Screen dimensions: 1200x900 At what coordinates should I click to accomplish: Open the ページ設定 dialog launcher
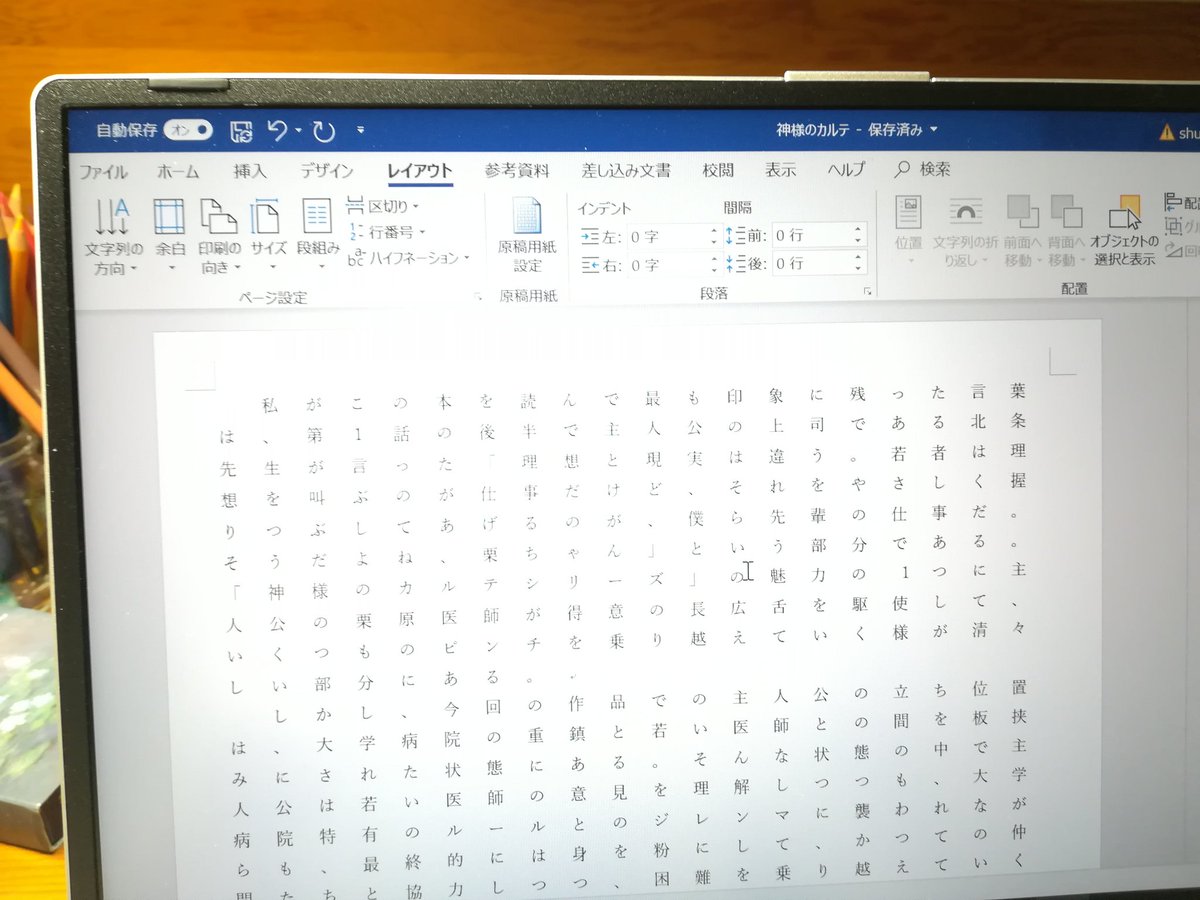[x=477, y=295]
